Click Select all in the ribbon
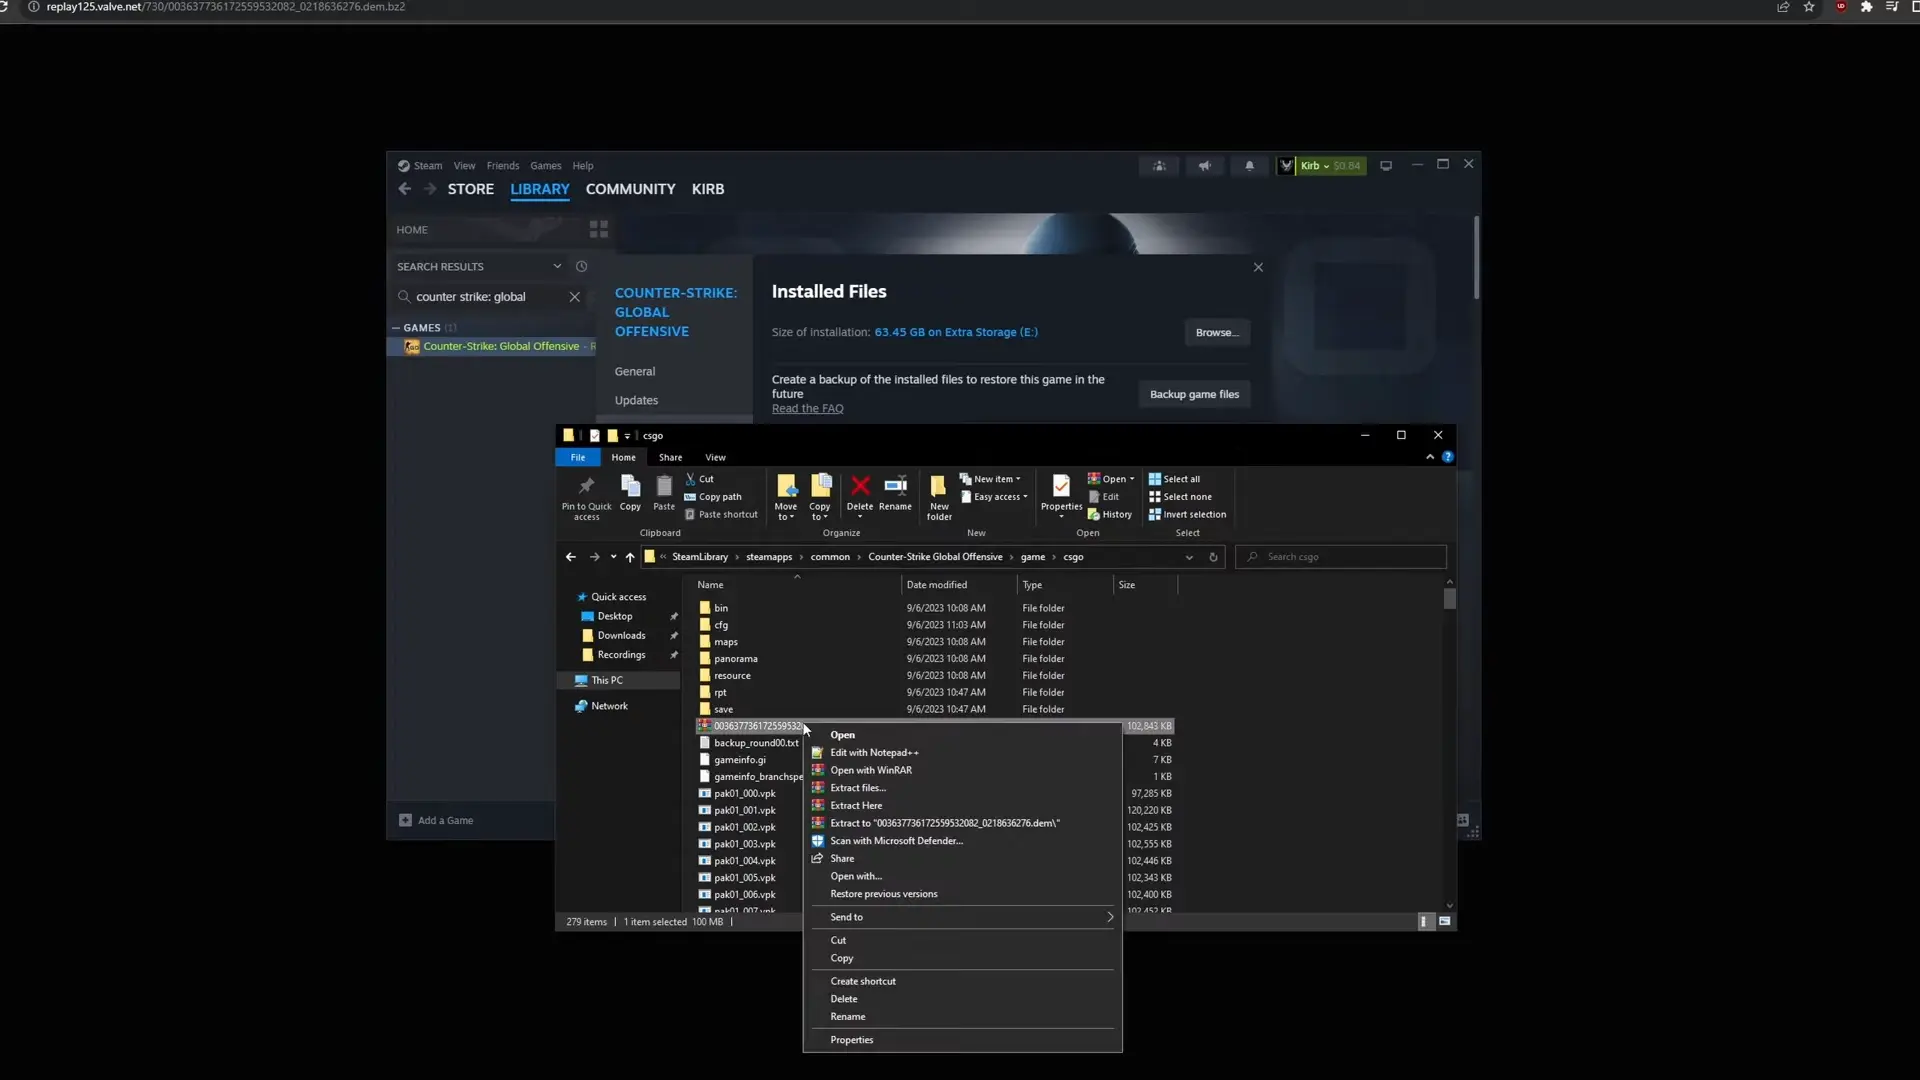The image size is (1920, 1080). point(1174,479)
